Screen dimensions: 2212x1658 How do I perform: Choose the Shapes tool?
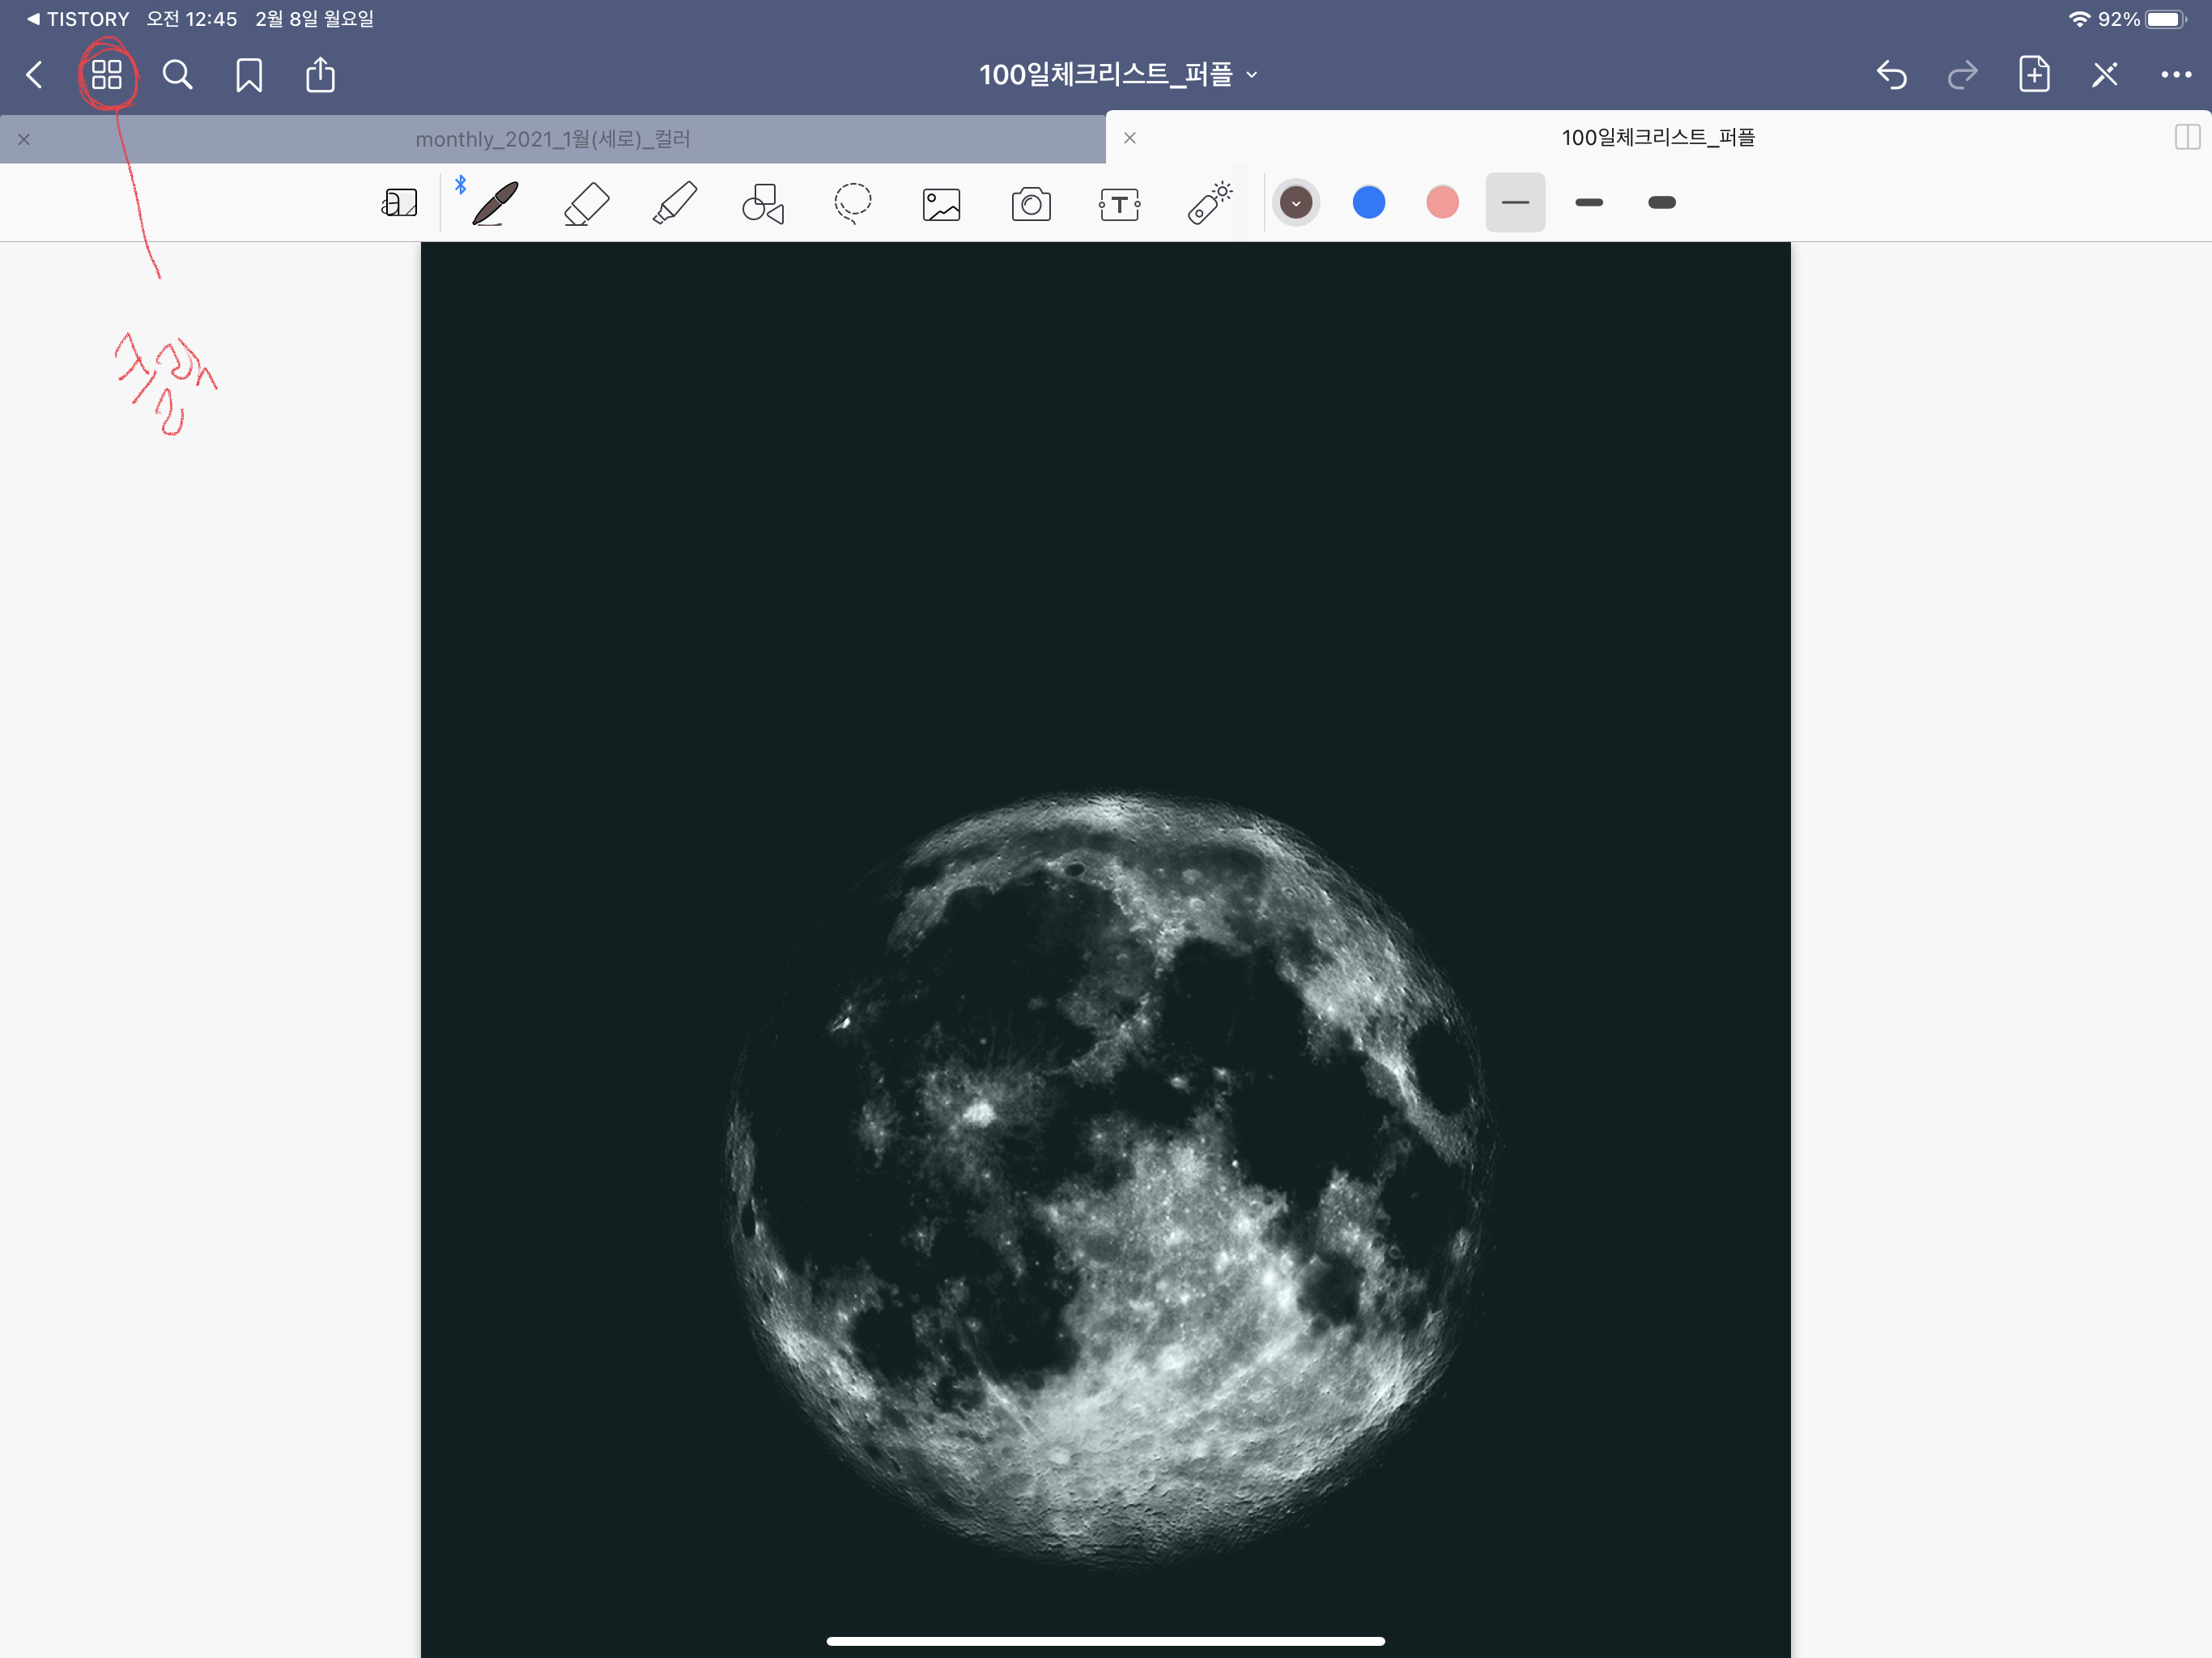point(763,204)
